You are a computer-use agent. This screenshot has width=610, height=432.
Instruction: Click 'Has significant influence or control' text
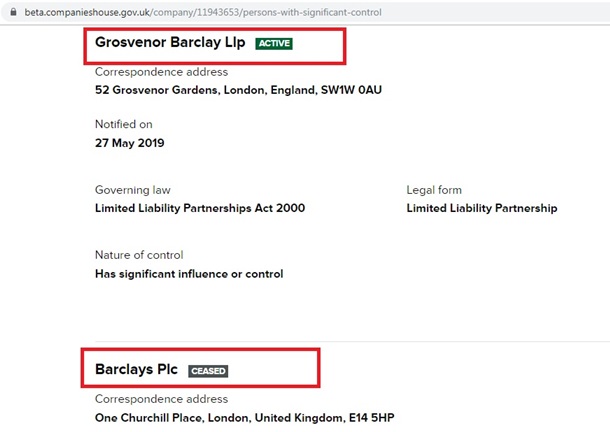click(x=188, y=274)
